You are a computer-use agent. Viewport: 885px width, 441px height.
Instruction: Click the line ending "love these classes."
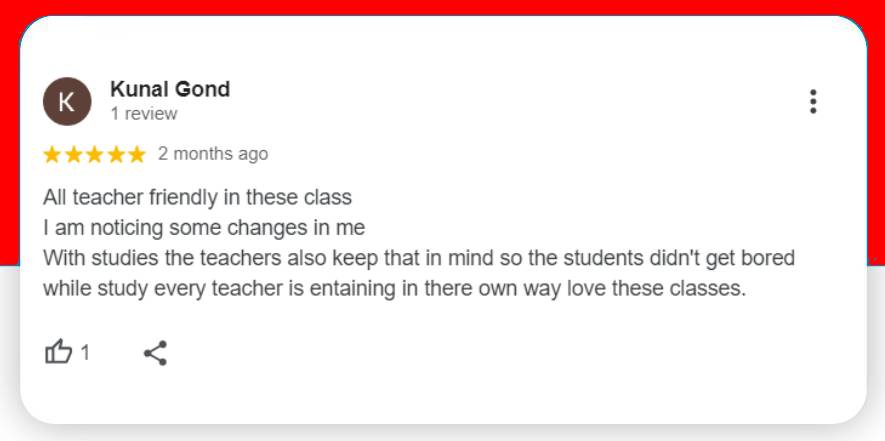(394, 289)
